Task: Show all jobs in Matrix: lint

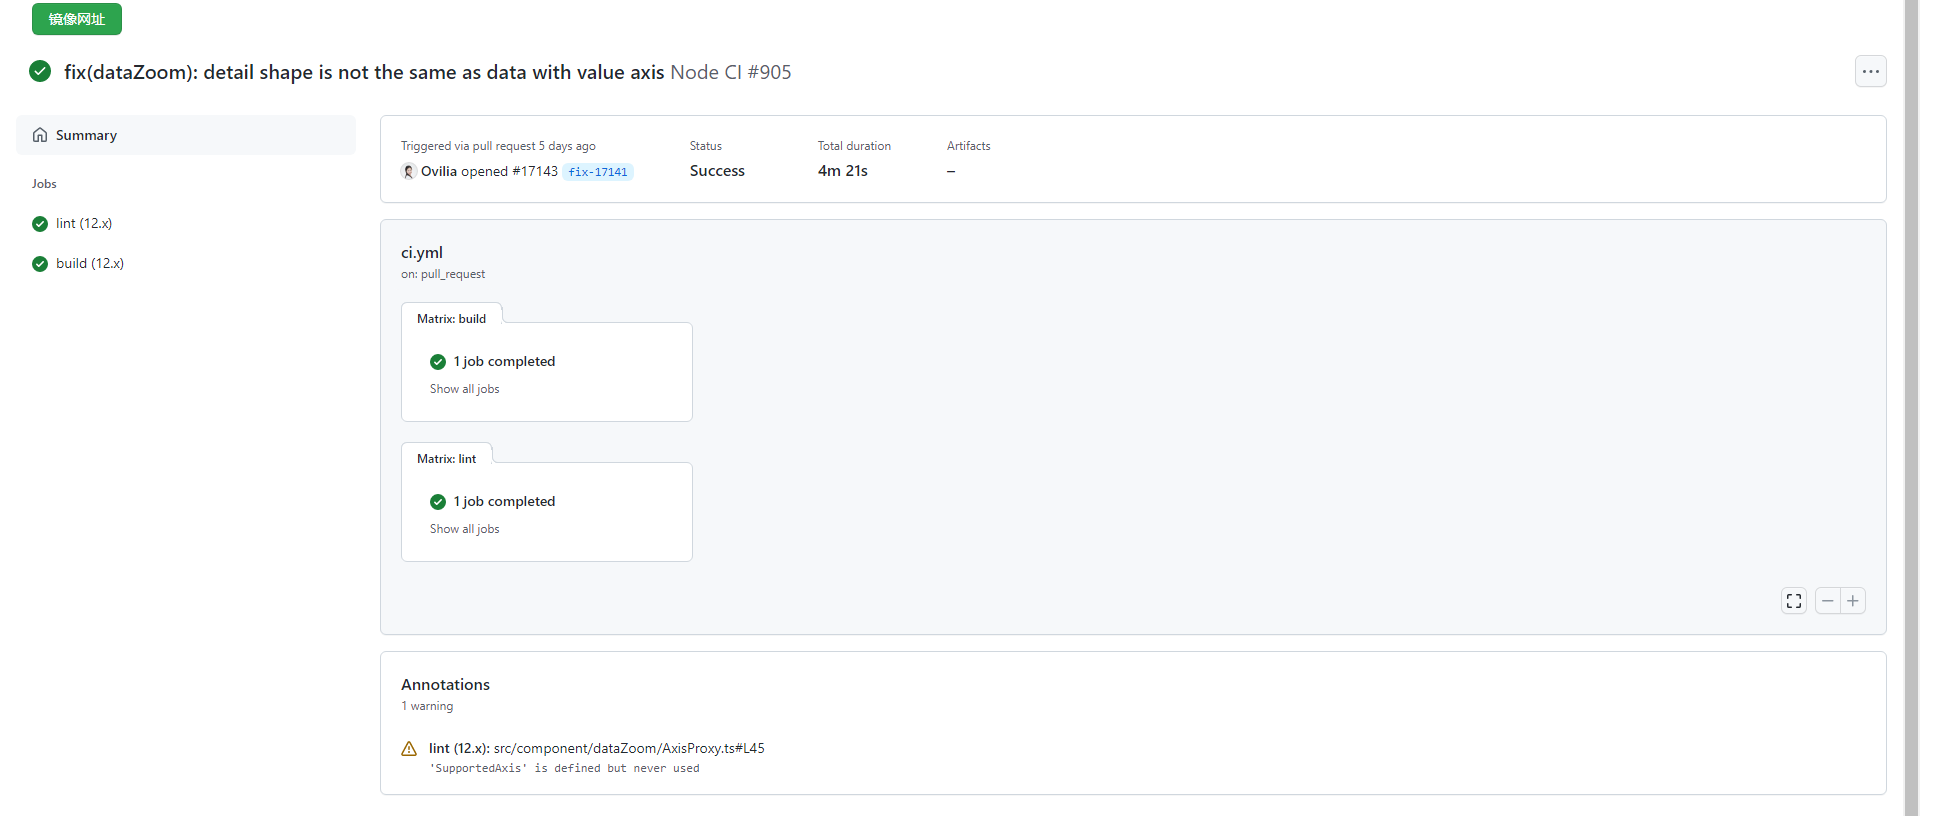Action: [x=465, y=529]
